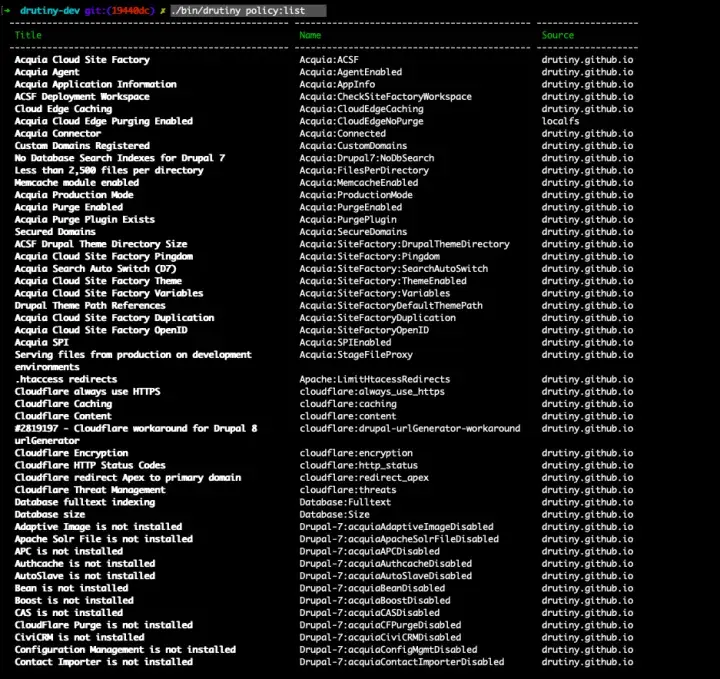Select 'Drupal-7:acquiaAdaptiveImageDisabled' name
Viewport: 720px width, 679px height.
tap(397, 527)
